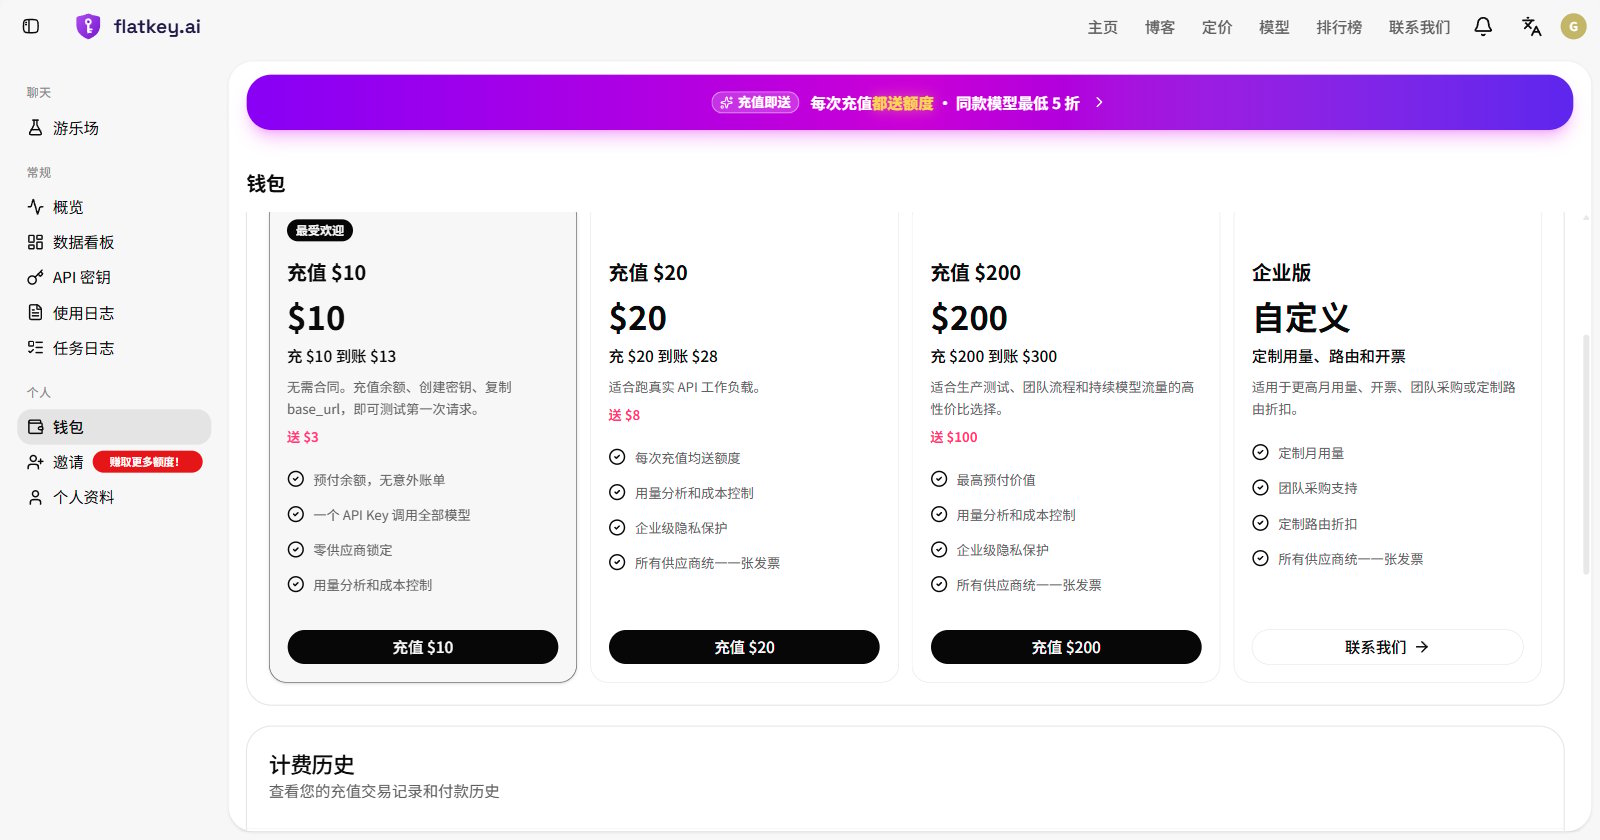The width and height of the screenshot is (1600, 840).
Task: Click the check icon beside 每次充值均送额度
Action: pyautogui.click(x=617, y=457)
